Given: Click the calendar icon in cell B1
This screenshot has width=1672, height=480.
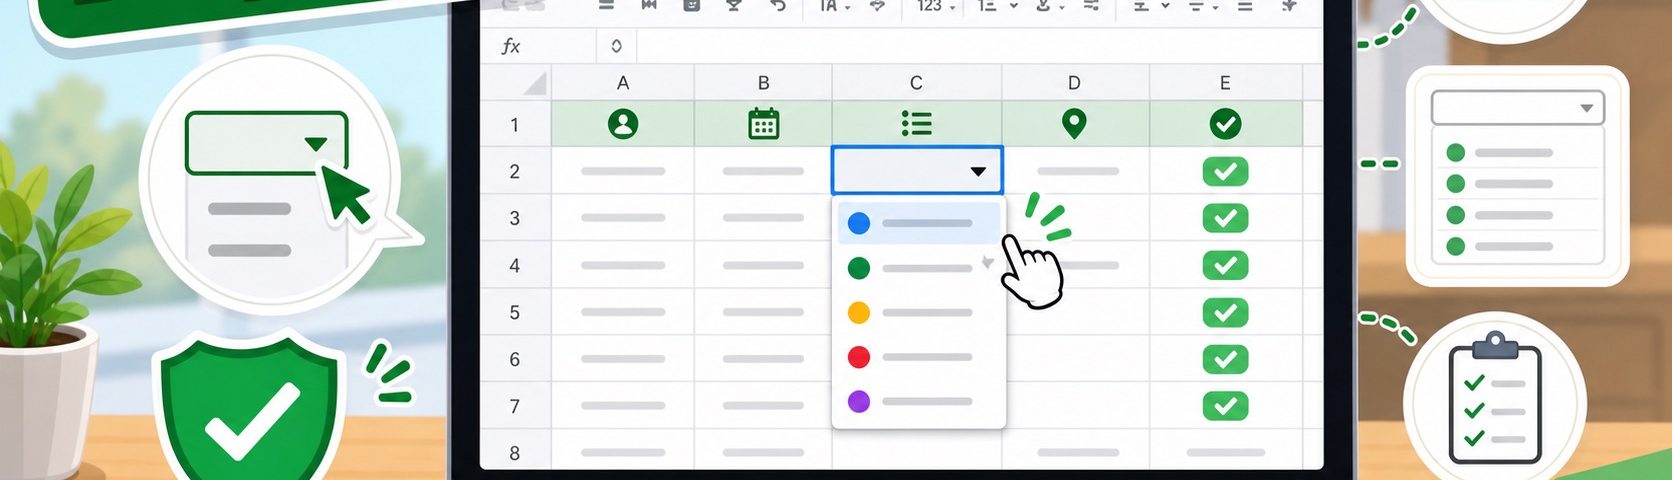Looking at the screenshot, I should click(763, 123).
